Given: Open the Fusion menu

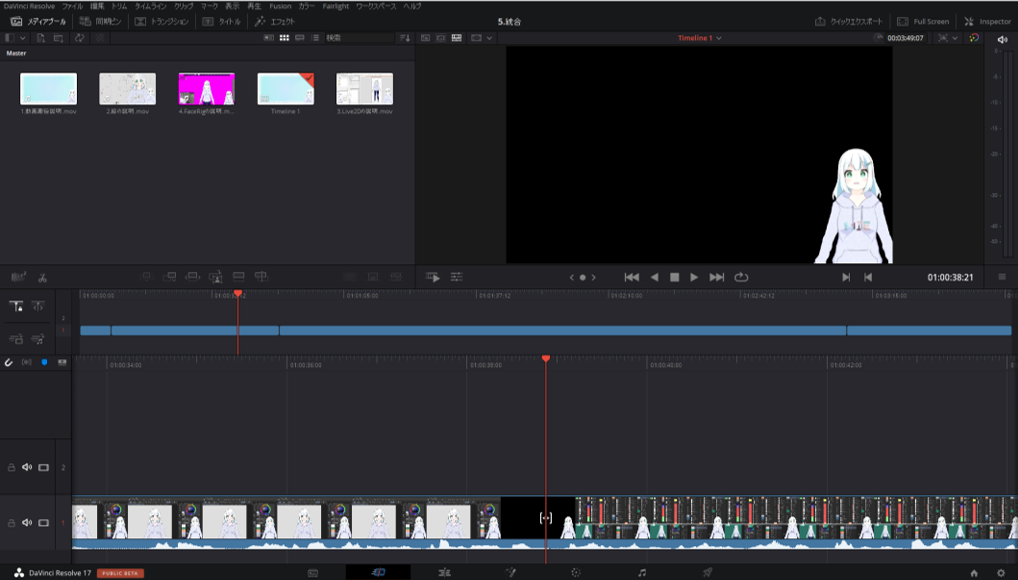Looking at the screenshot, I should coord(280,6).
